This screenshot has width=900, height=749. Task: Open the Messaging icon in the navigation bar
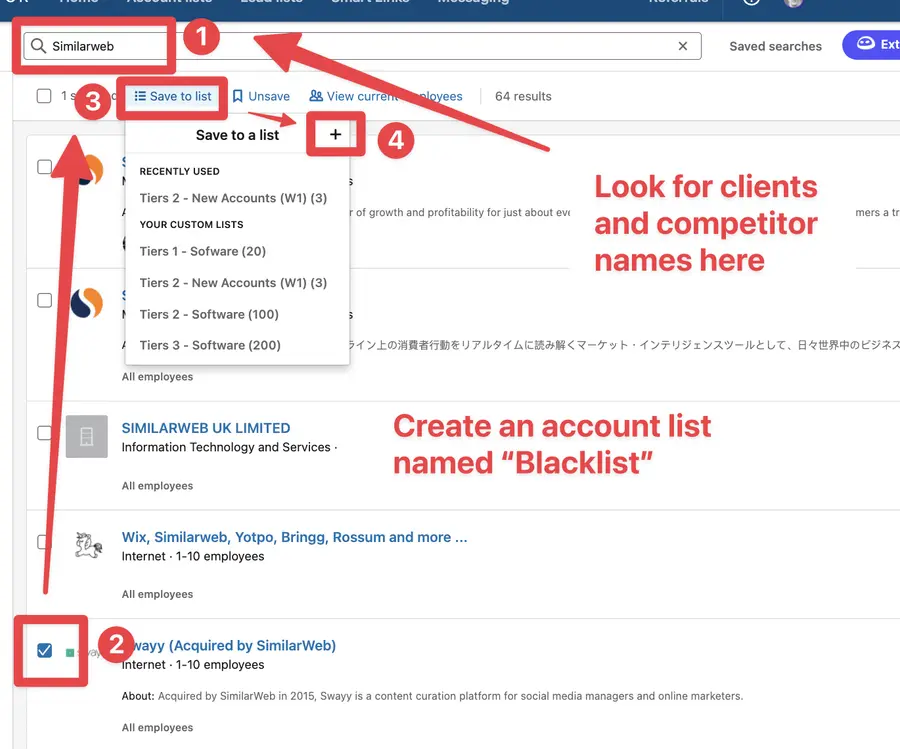tap(473, 3)
